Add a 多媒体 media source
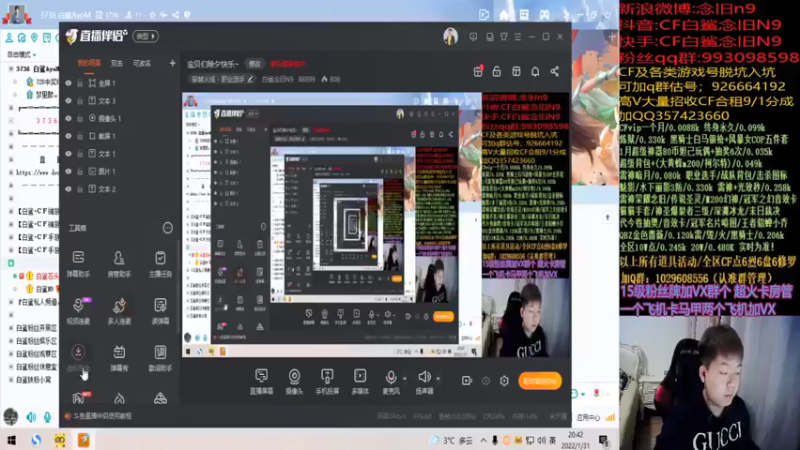 [360, 381]
